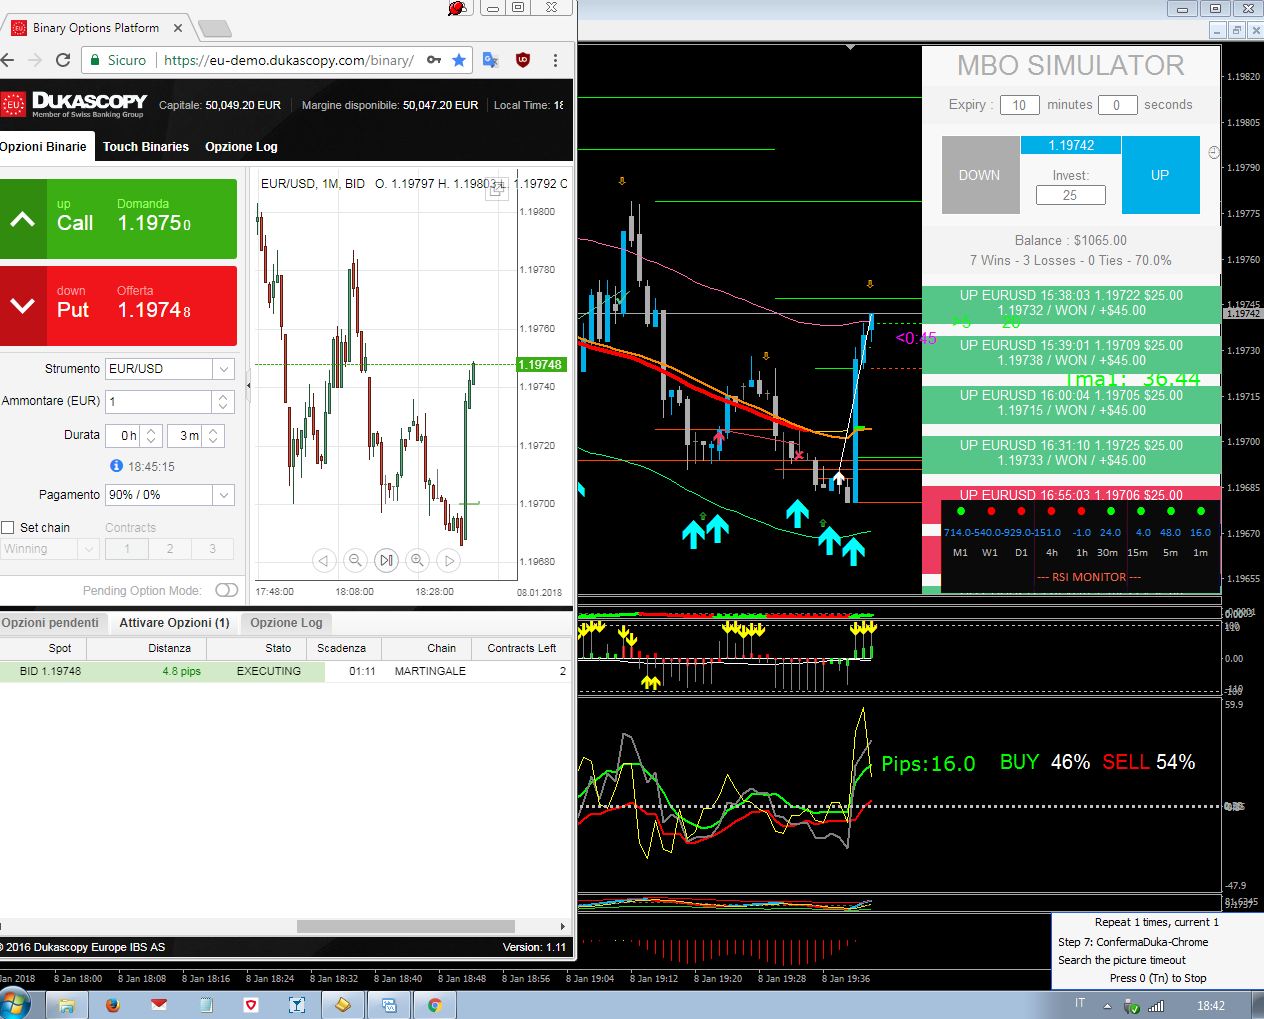1264x1019 pixels.
Task: Click the Ammontare amount stepper arrows
Action: pos(223,401)
